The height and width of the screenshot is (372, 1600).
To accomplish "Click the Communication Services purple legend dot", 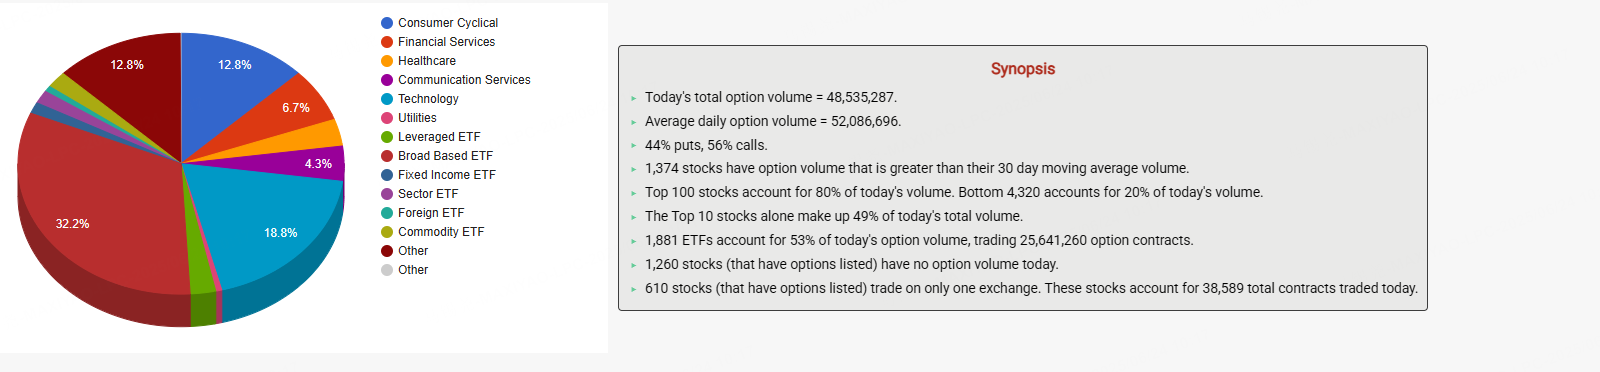I will [387, 80].
